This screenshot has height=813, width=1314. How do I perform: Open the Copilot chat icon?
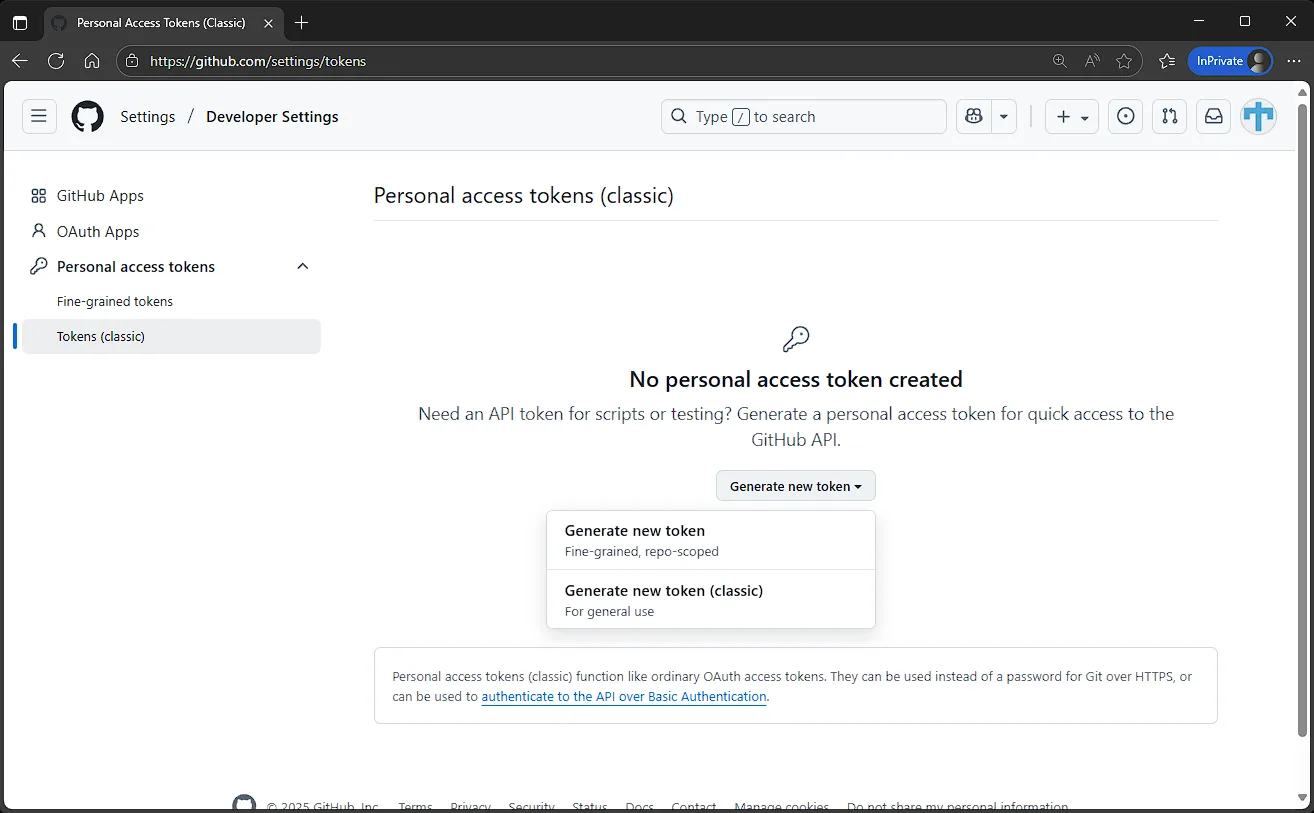pos(973,116)
